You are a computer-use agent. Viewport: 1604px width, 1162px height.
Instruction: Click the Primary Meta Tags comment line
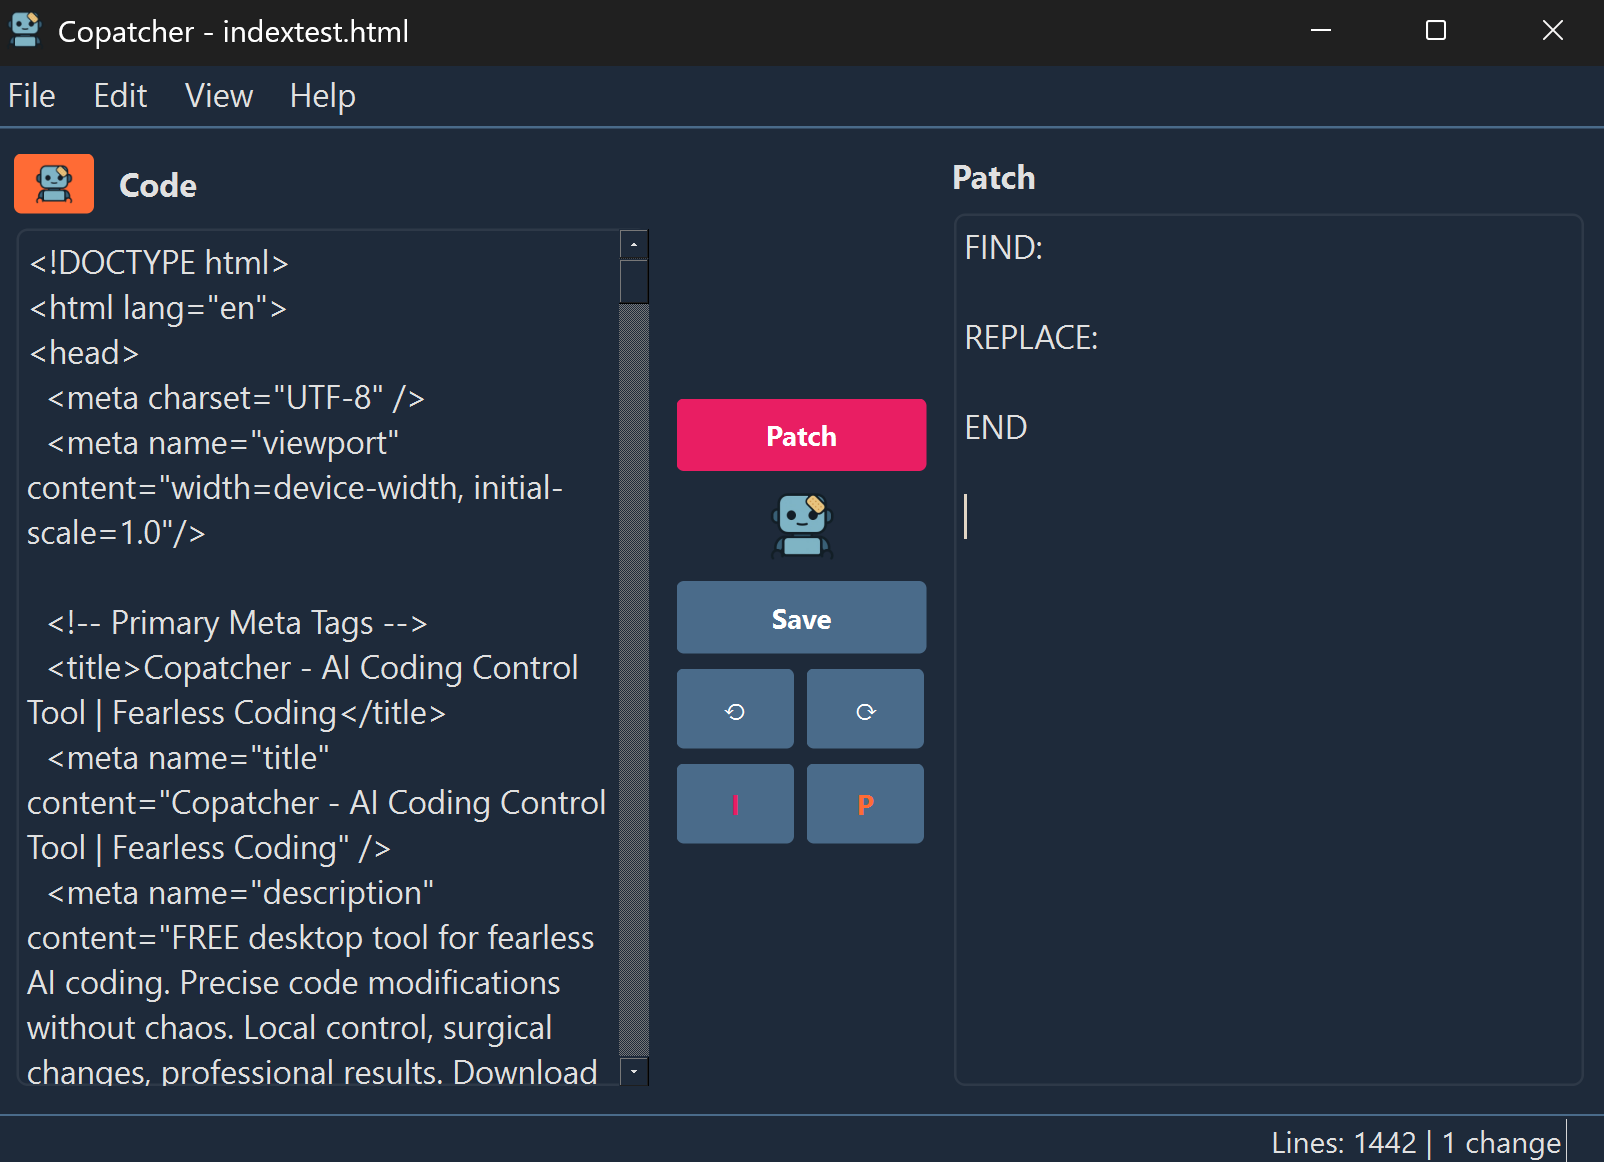(238, 623)
